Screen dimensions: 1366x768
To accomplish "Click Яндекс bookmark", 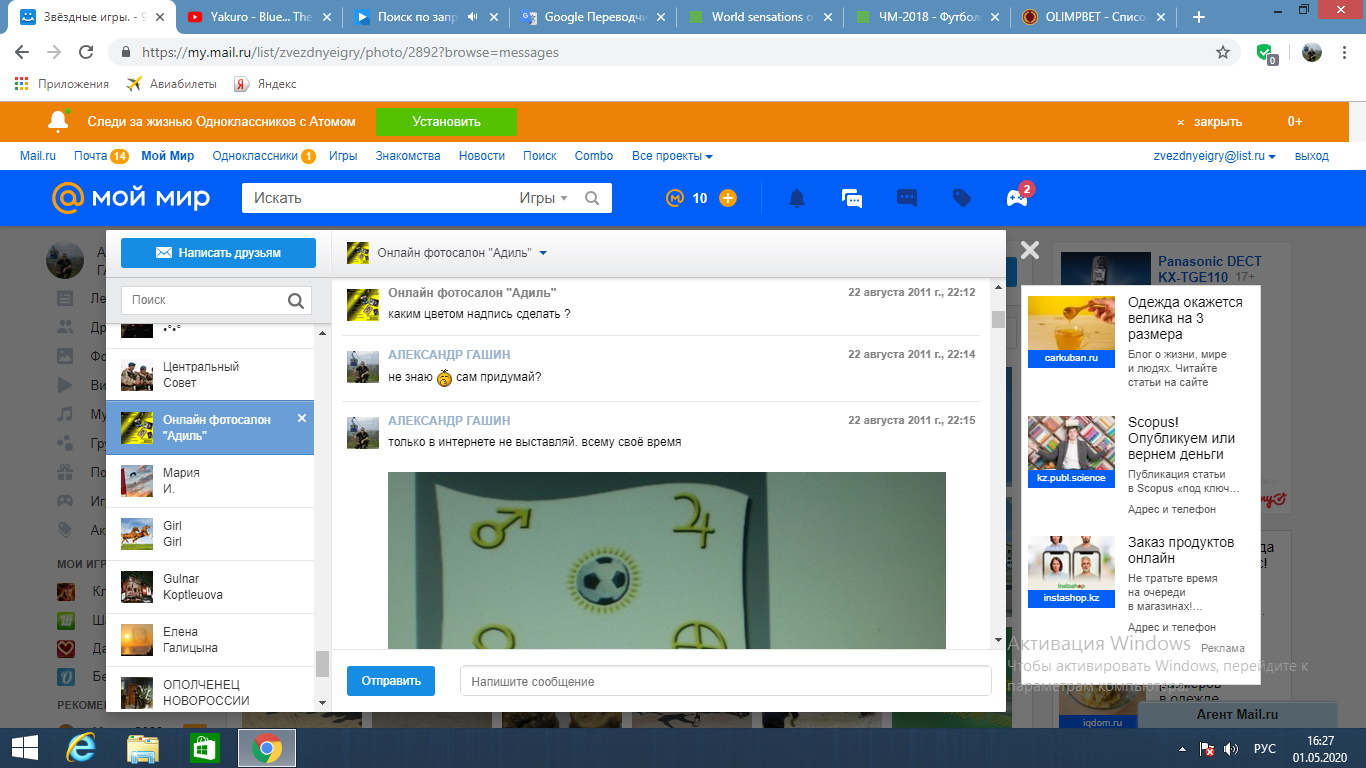I will 265,84.
